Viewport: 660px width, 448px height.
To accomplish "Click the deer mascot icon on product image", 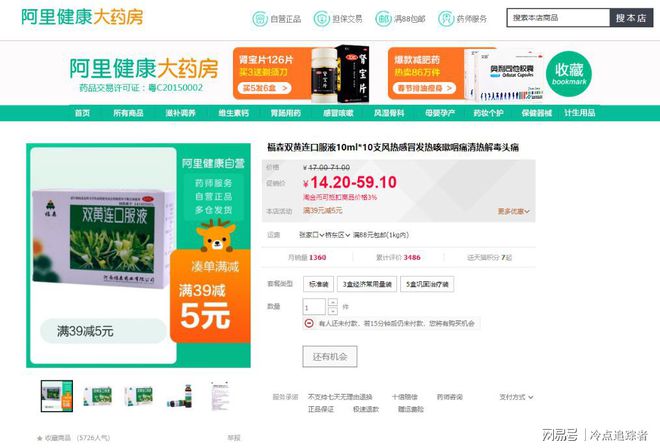I will point(216,235).
